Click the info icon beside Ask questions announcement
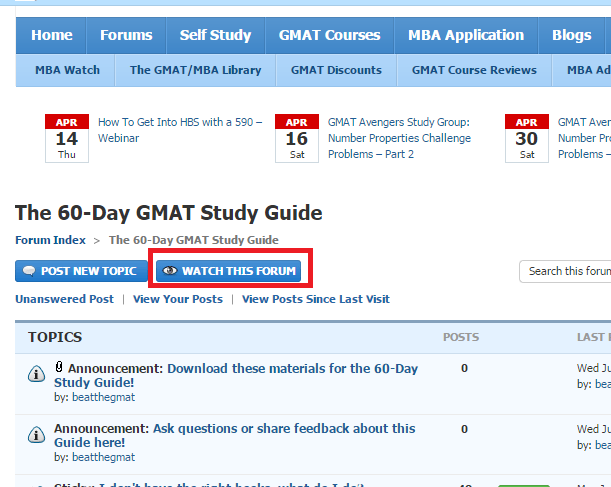This screenshot has width=611, height=487. [36, 434]
